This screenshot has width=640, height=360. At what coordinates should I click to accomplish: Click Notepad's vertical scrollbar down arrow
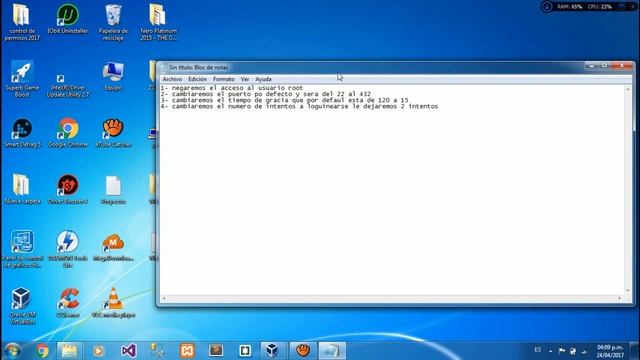tap(628, 291)
